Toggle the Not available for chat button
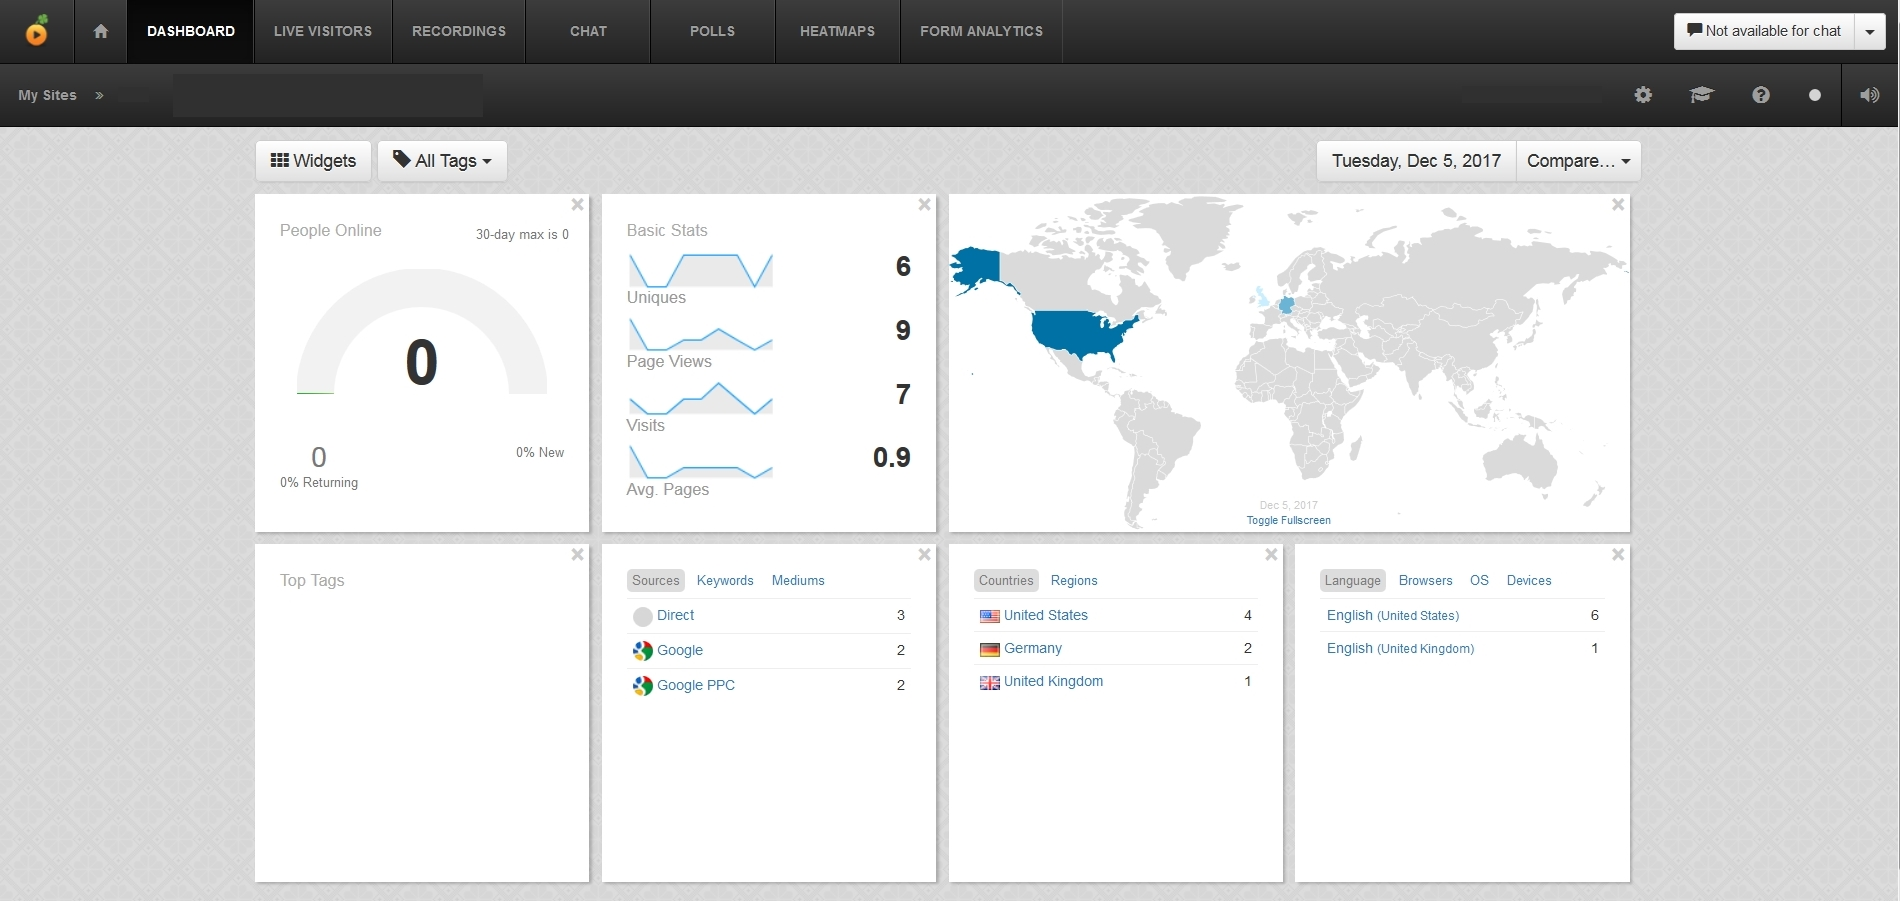This screenshot has height=901, width=1900. click(x=1764, y=31)
